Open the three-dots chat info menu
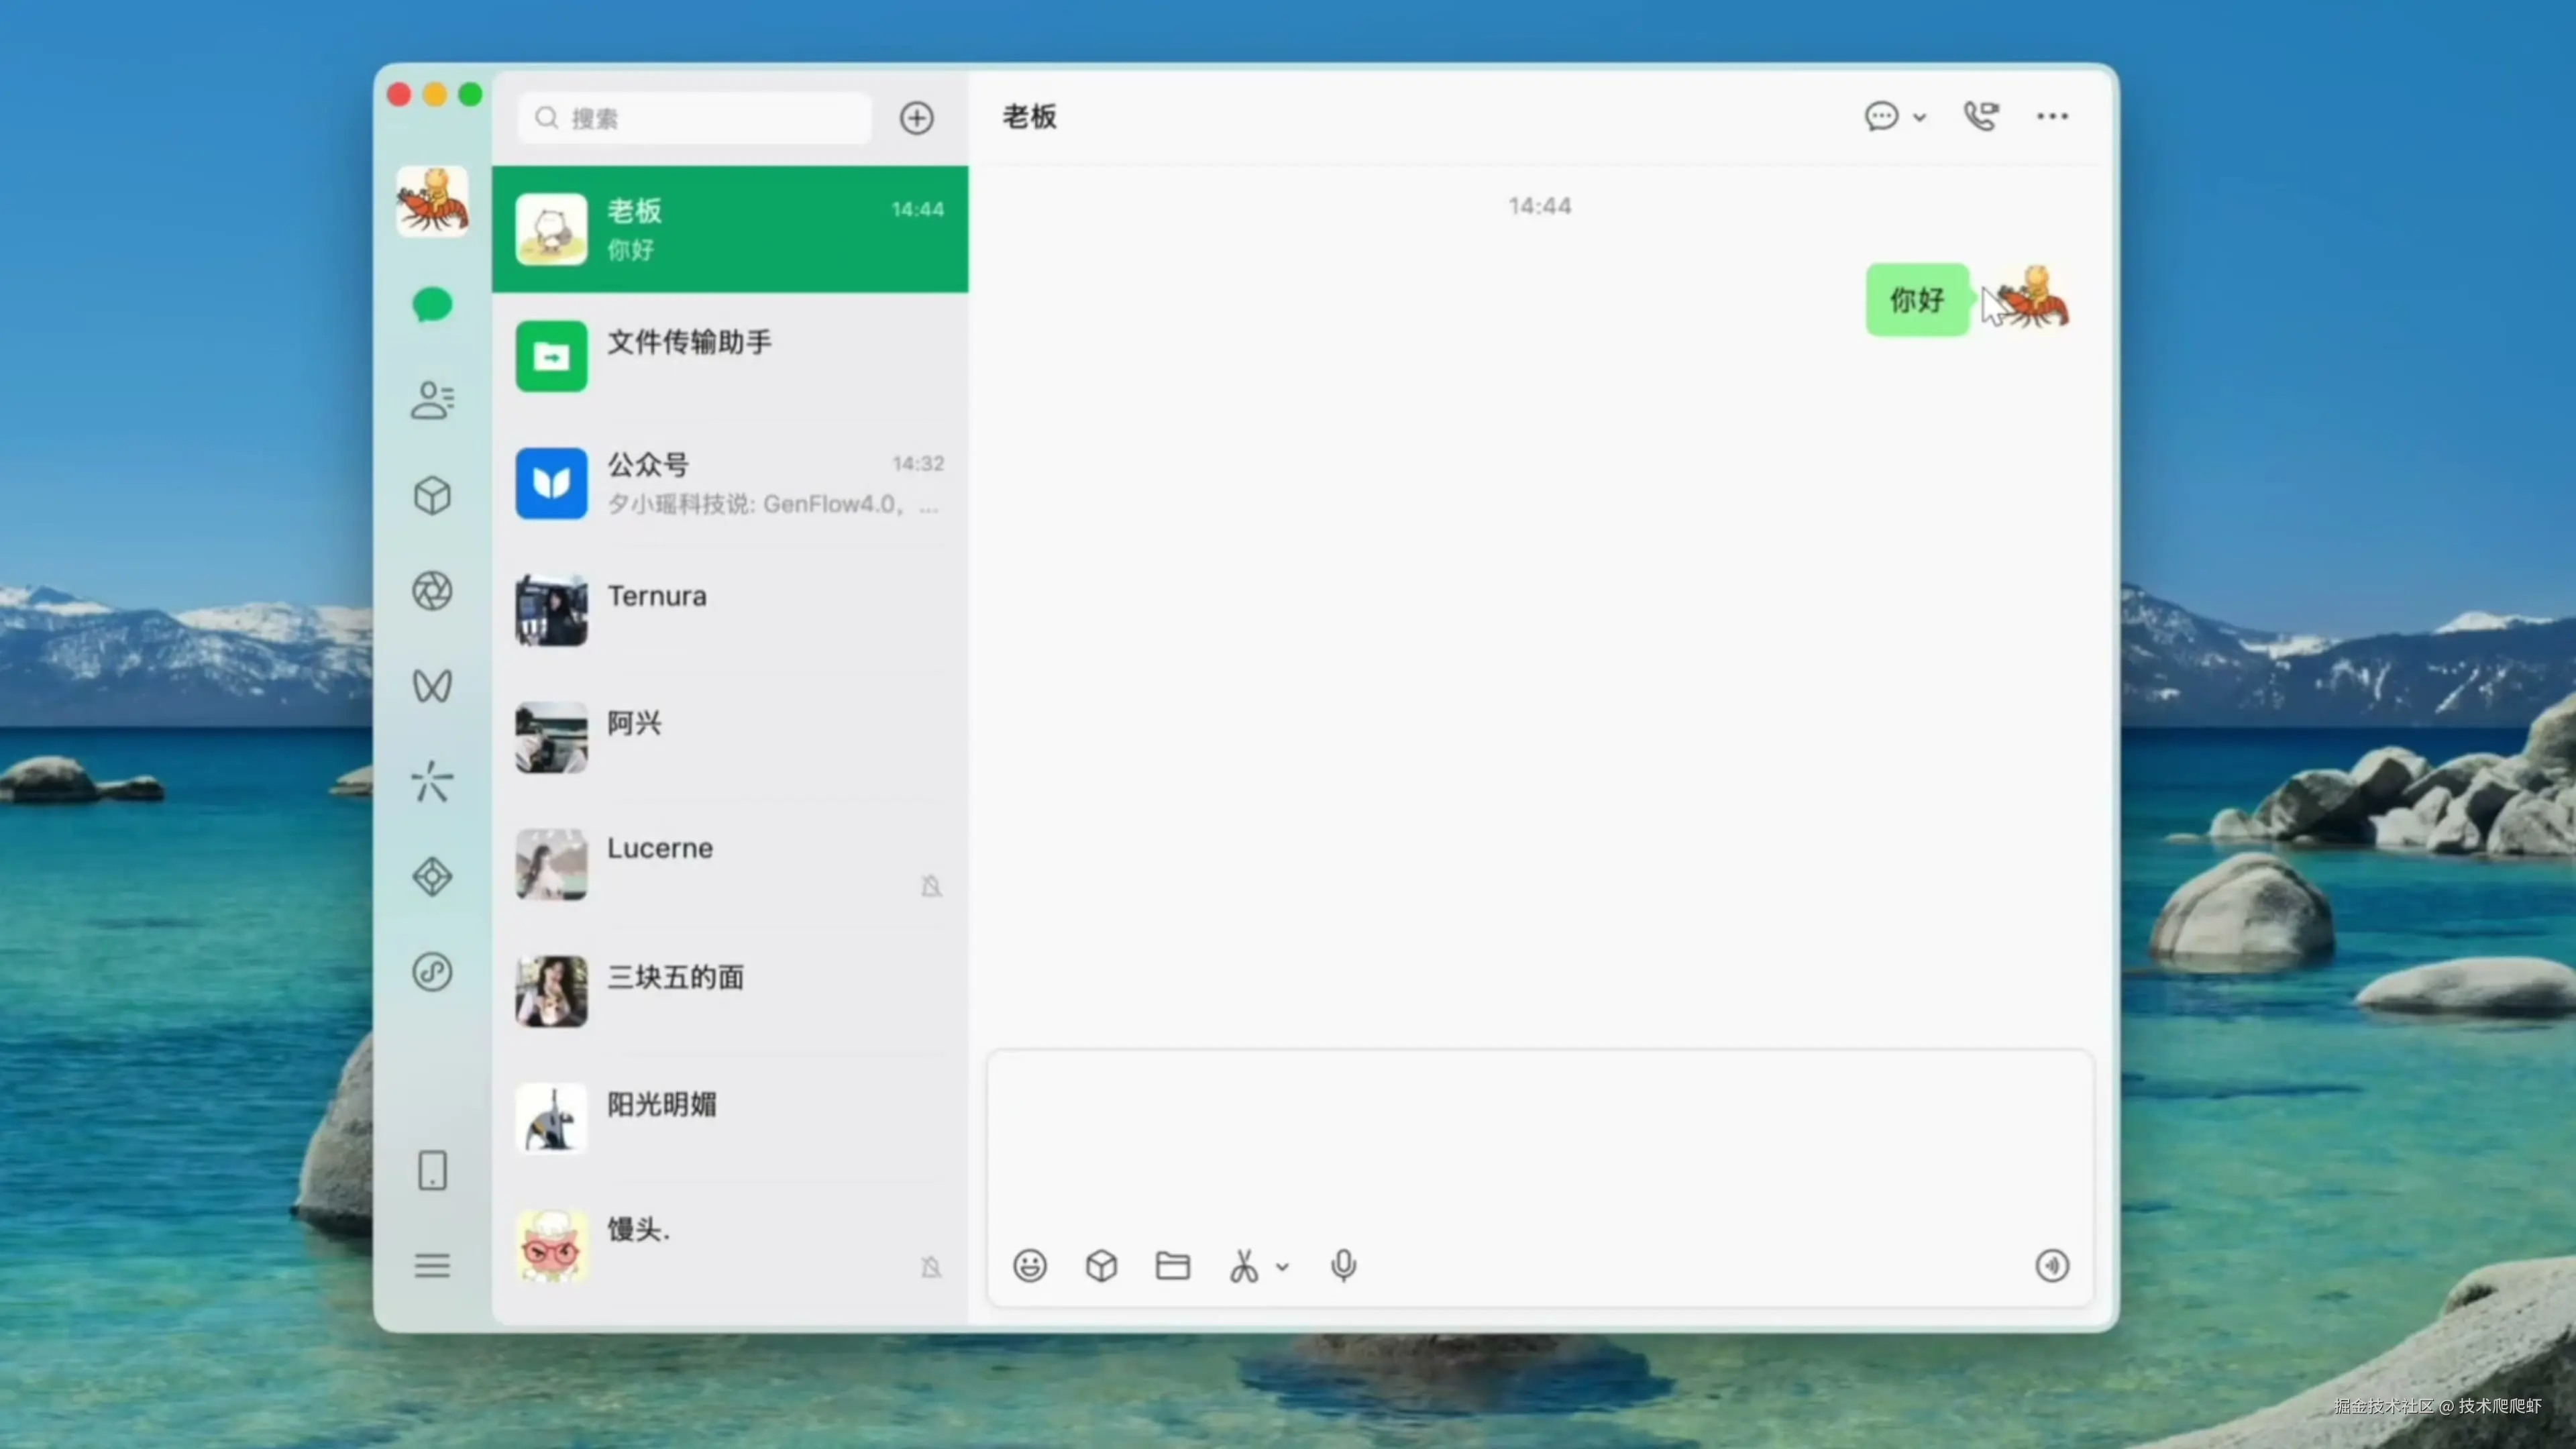This screenshot has height=1449, width=2576. pyautogui.click(x=2052, y=117)
